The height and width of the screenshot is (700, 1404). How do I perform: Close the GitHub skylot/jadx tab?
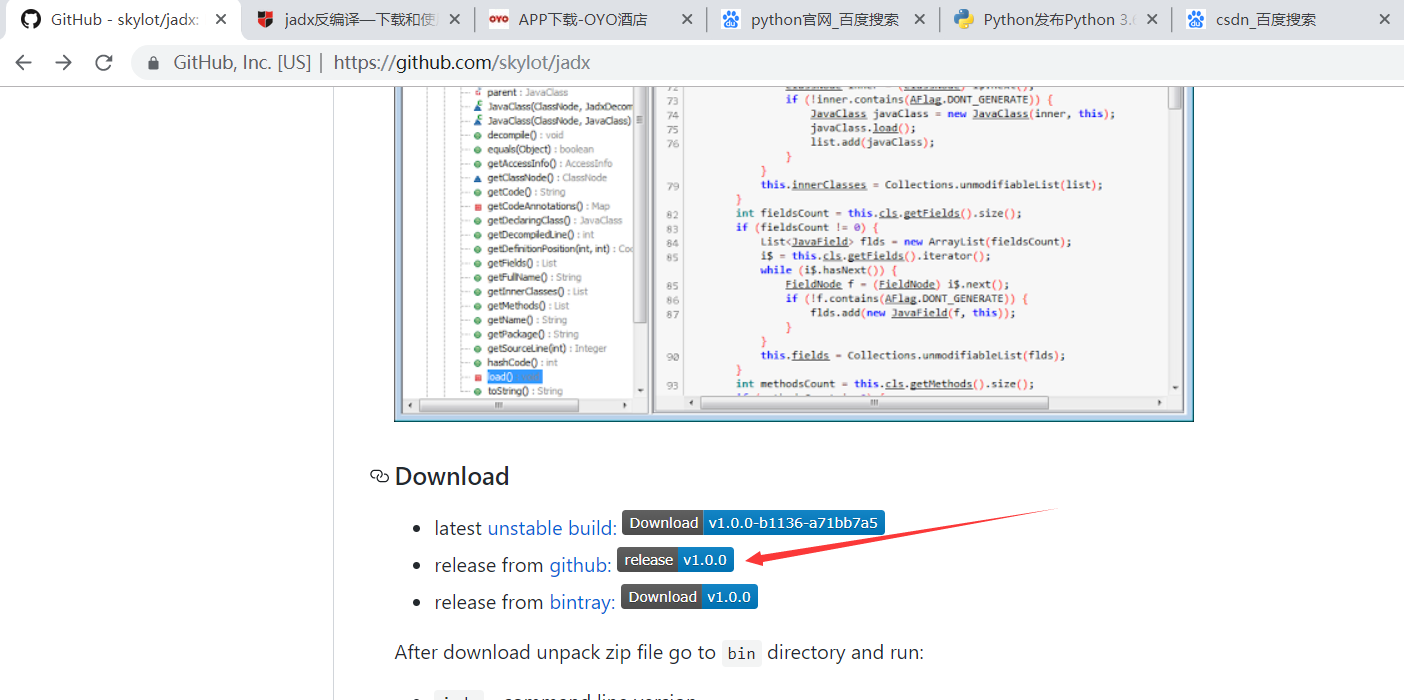click(220, 19)
